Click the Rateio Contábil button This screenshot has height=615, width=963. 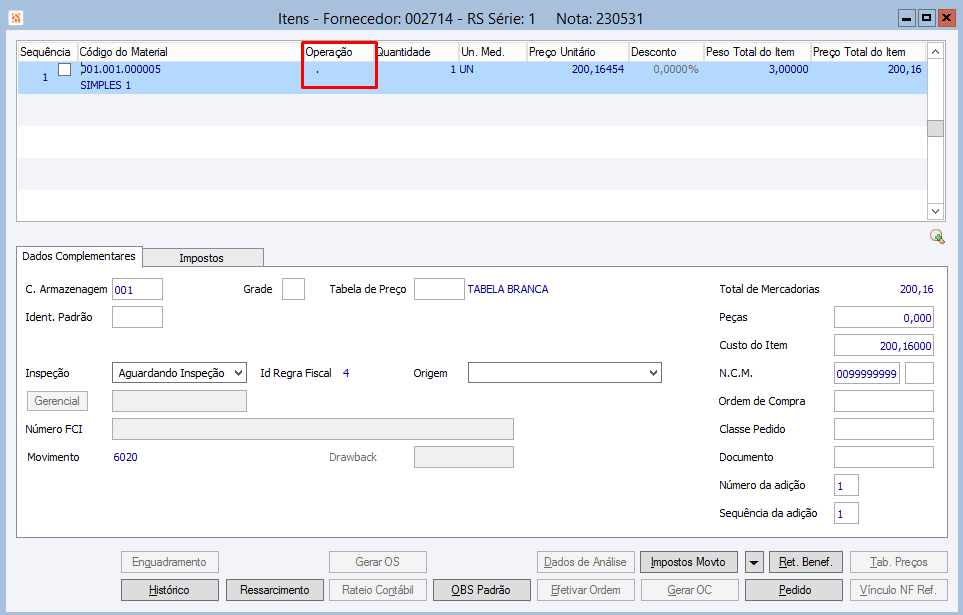pos(378,590)
